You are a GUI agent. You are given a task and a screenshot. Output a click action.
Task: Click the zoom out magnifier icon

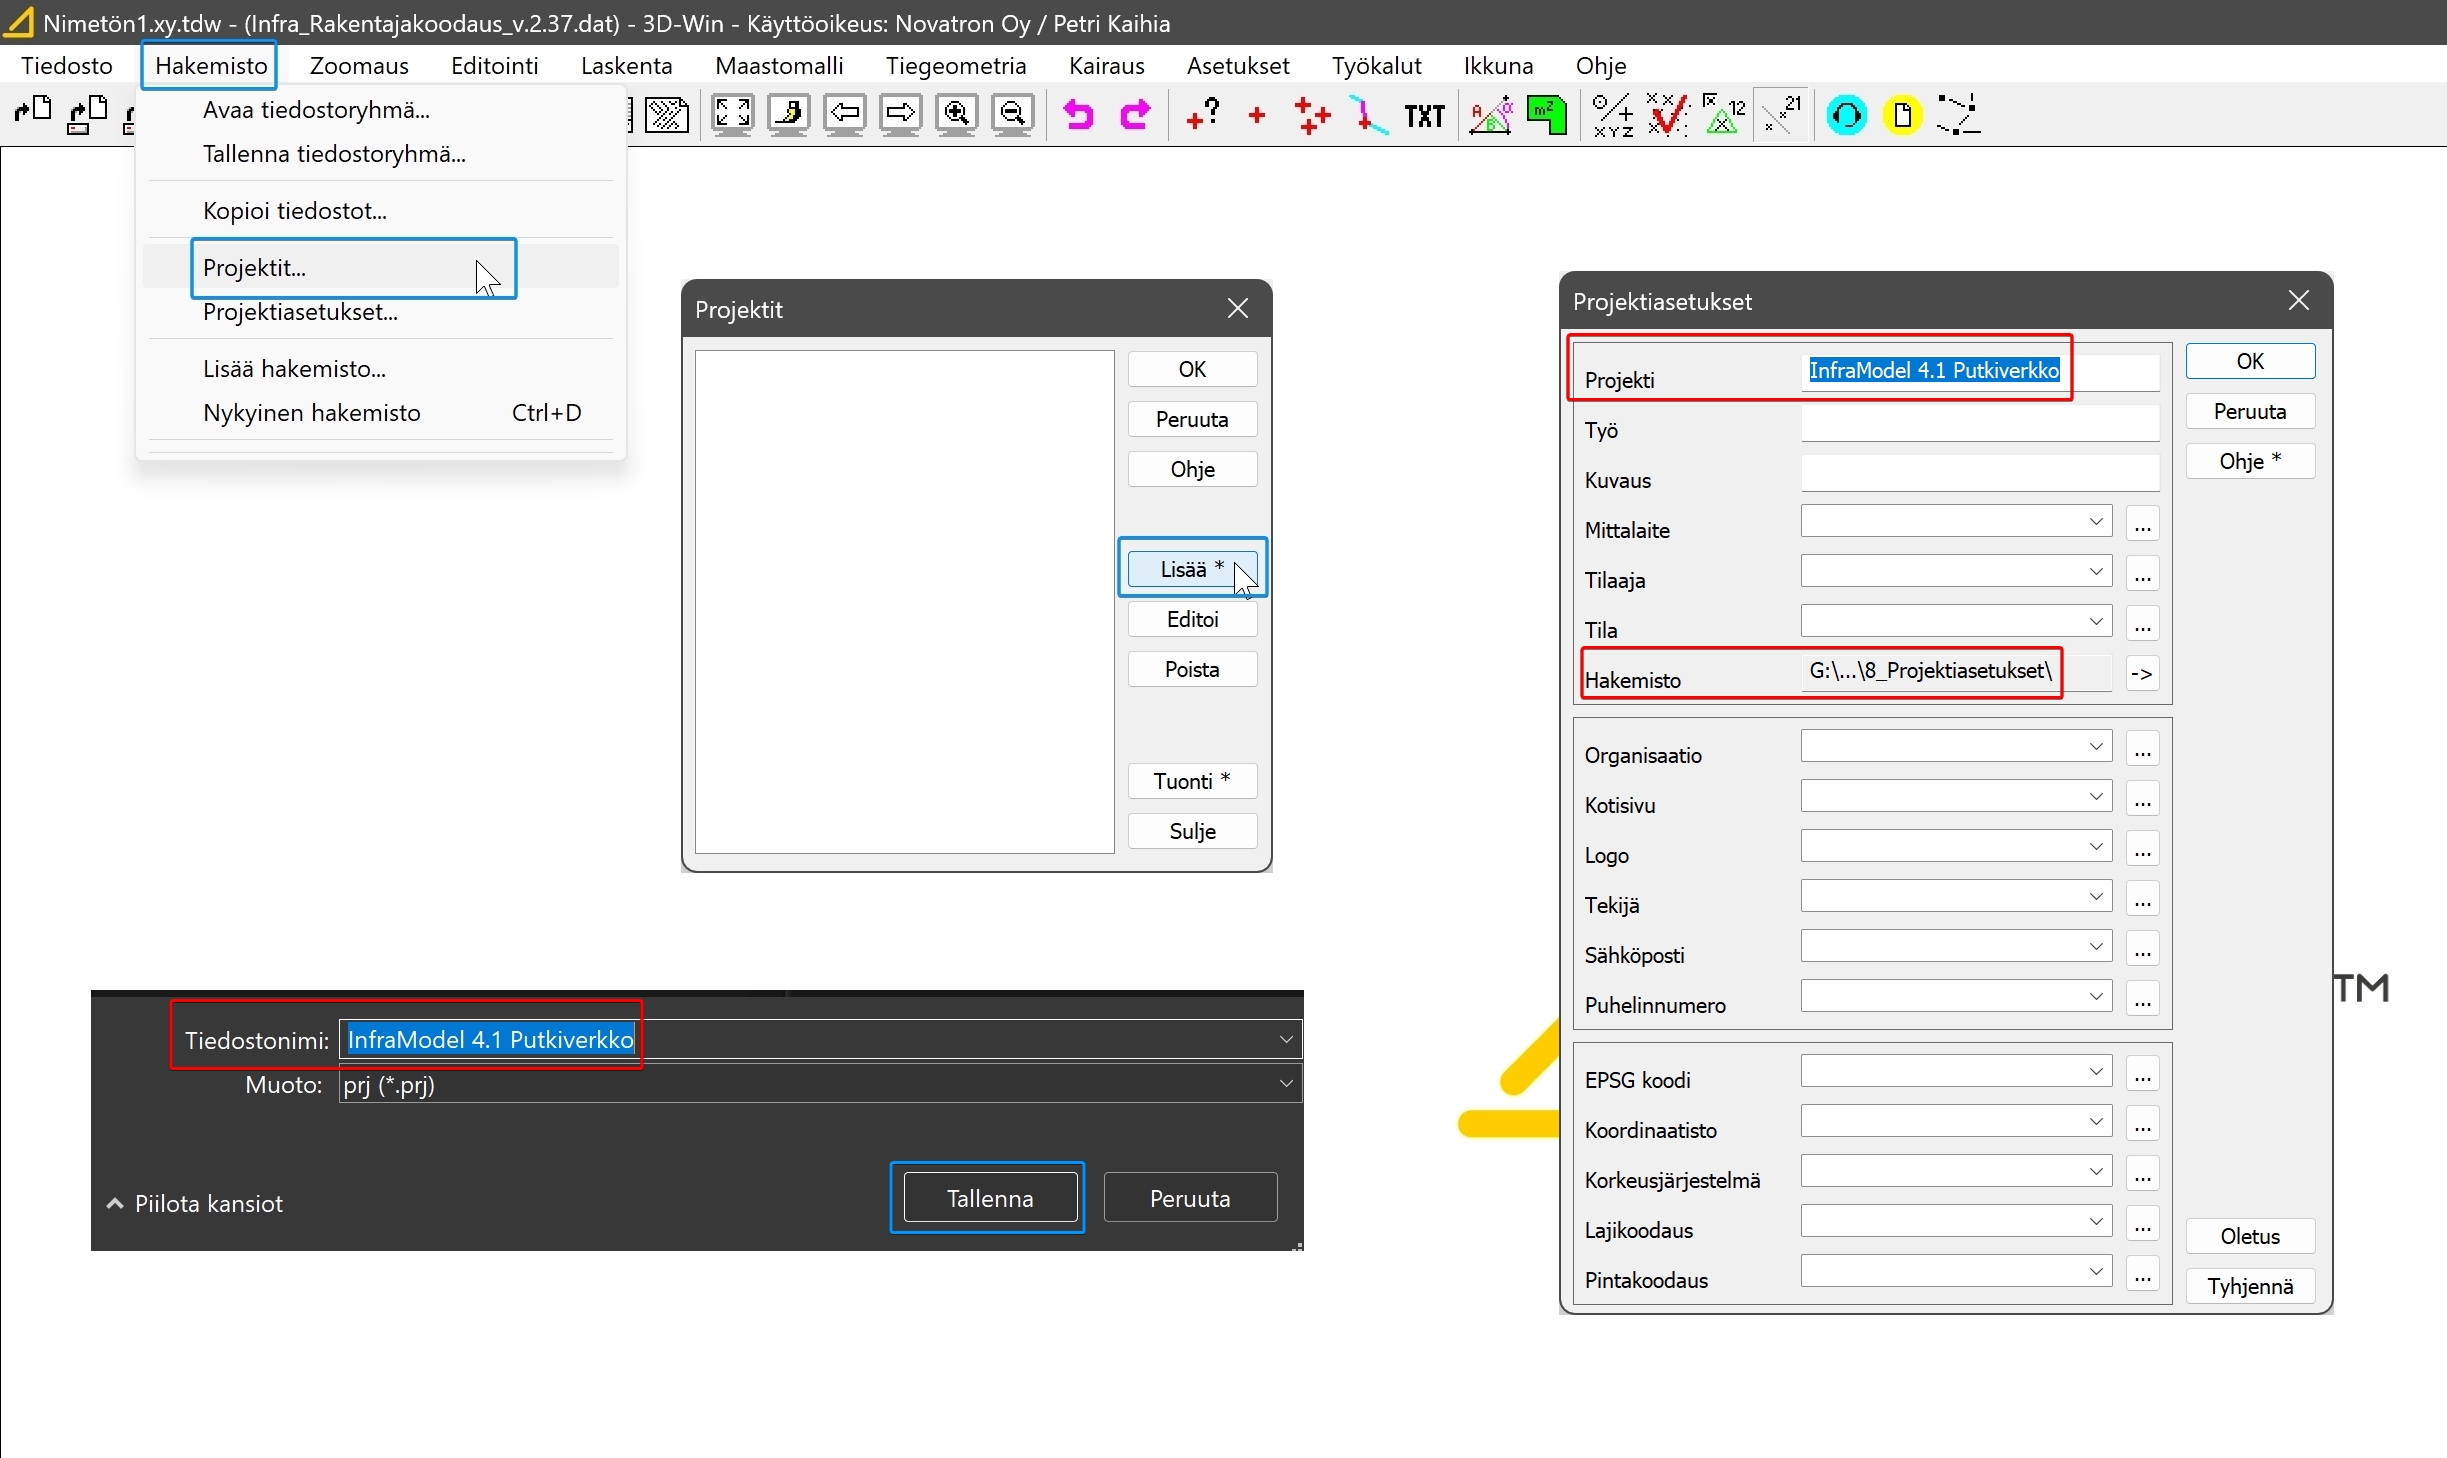[x=1013, y=115]
